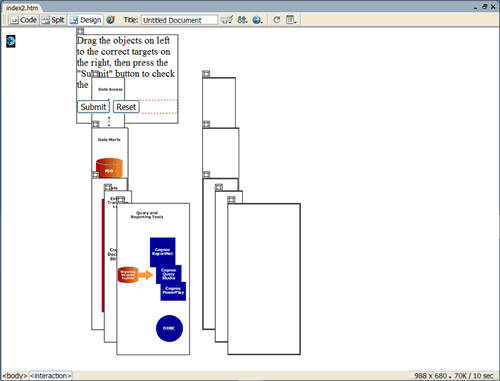Select the largest front target layer's handle
The height and width of the screenshot is (381, 500).
click(x=231, y=200)
